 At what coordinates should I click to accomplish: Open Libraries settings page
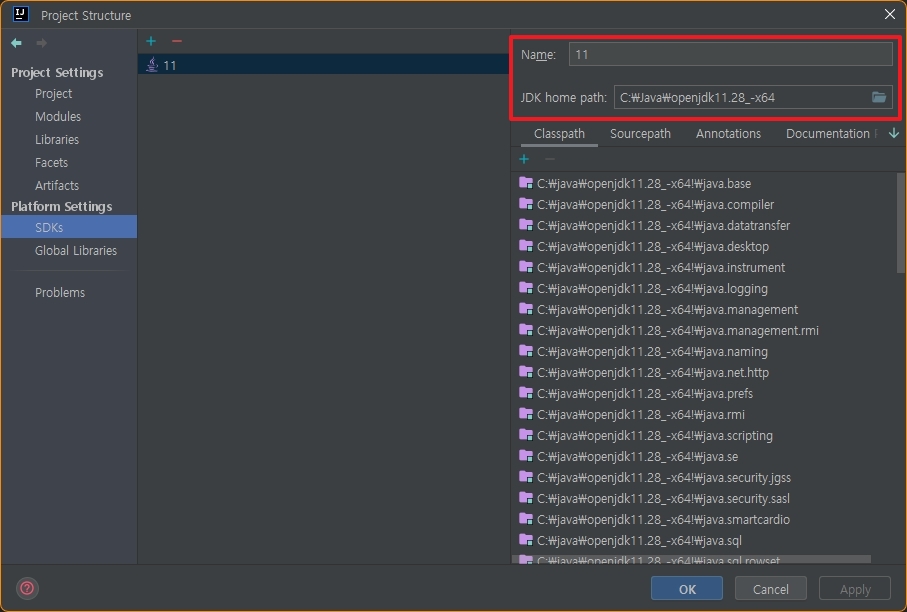(57, 140)
